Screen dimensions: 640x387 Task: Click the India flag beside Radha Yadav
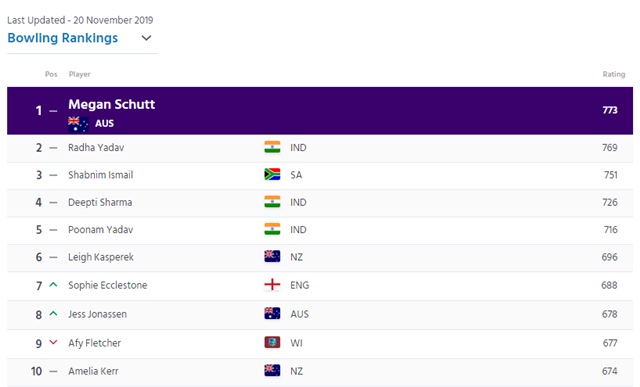(x=272, y=147)
